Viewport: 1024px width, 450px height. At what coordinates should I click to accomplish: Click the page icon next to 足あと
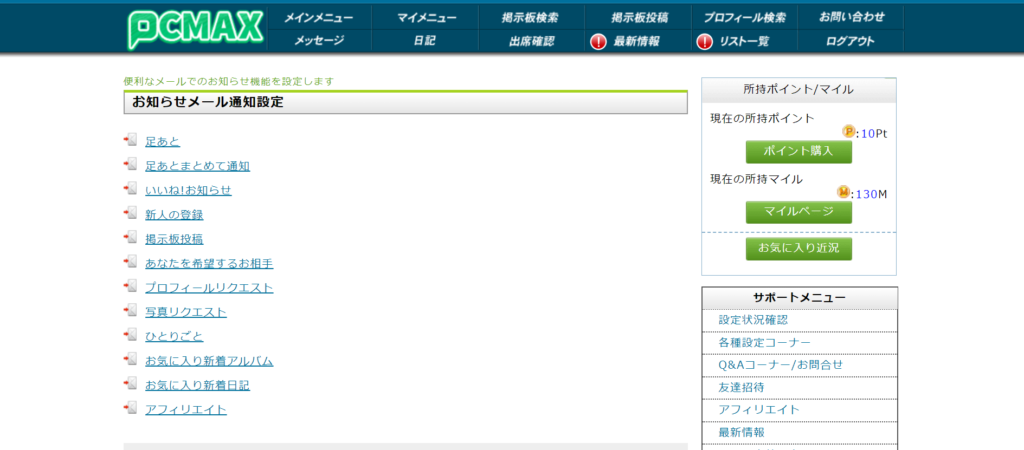[x=131, y=140]
